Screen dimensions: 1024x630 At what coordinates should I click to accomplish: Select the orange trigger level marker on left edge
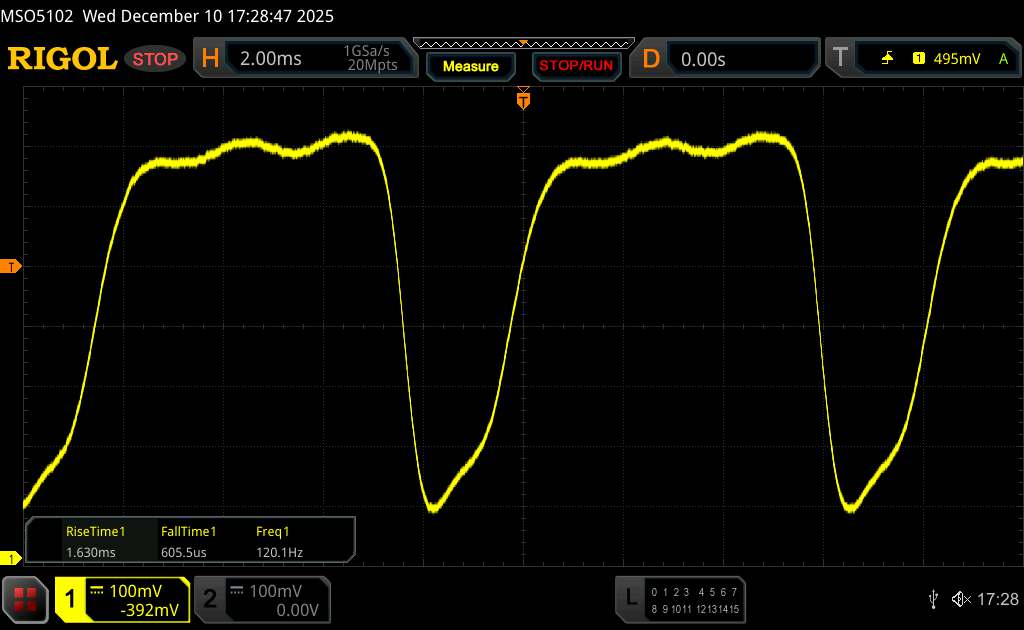[12, 266]
